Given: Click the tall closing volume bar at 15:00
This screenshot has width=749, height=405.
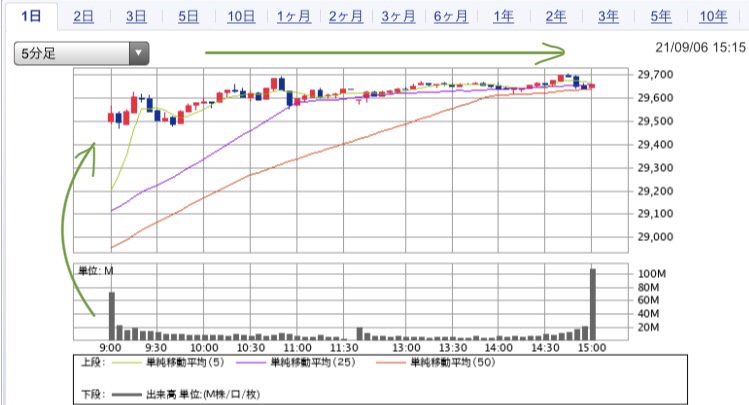Looking at the screenshot, I should pyautogui.click(x=593, y=304).
